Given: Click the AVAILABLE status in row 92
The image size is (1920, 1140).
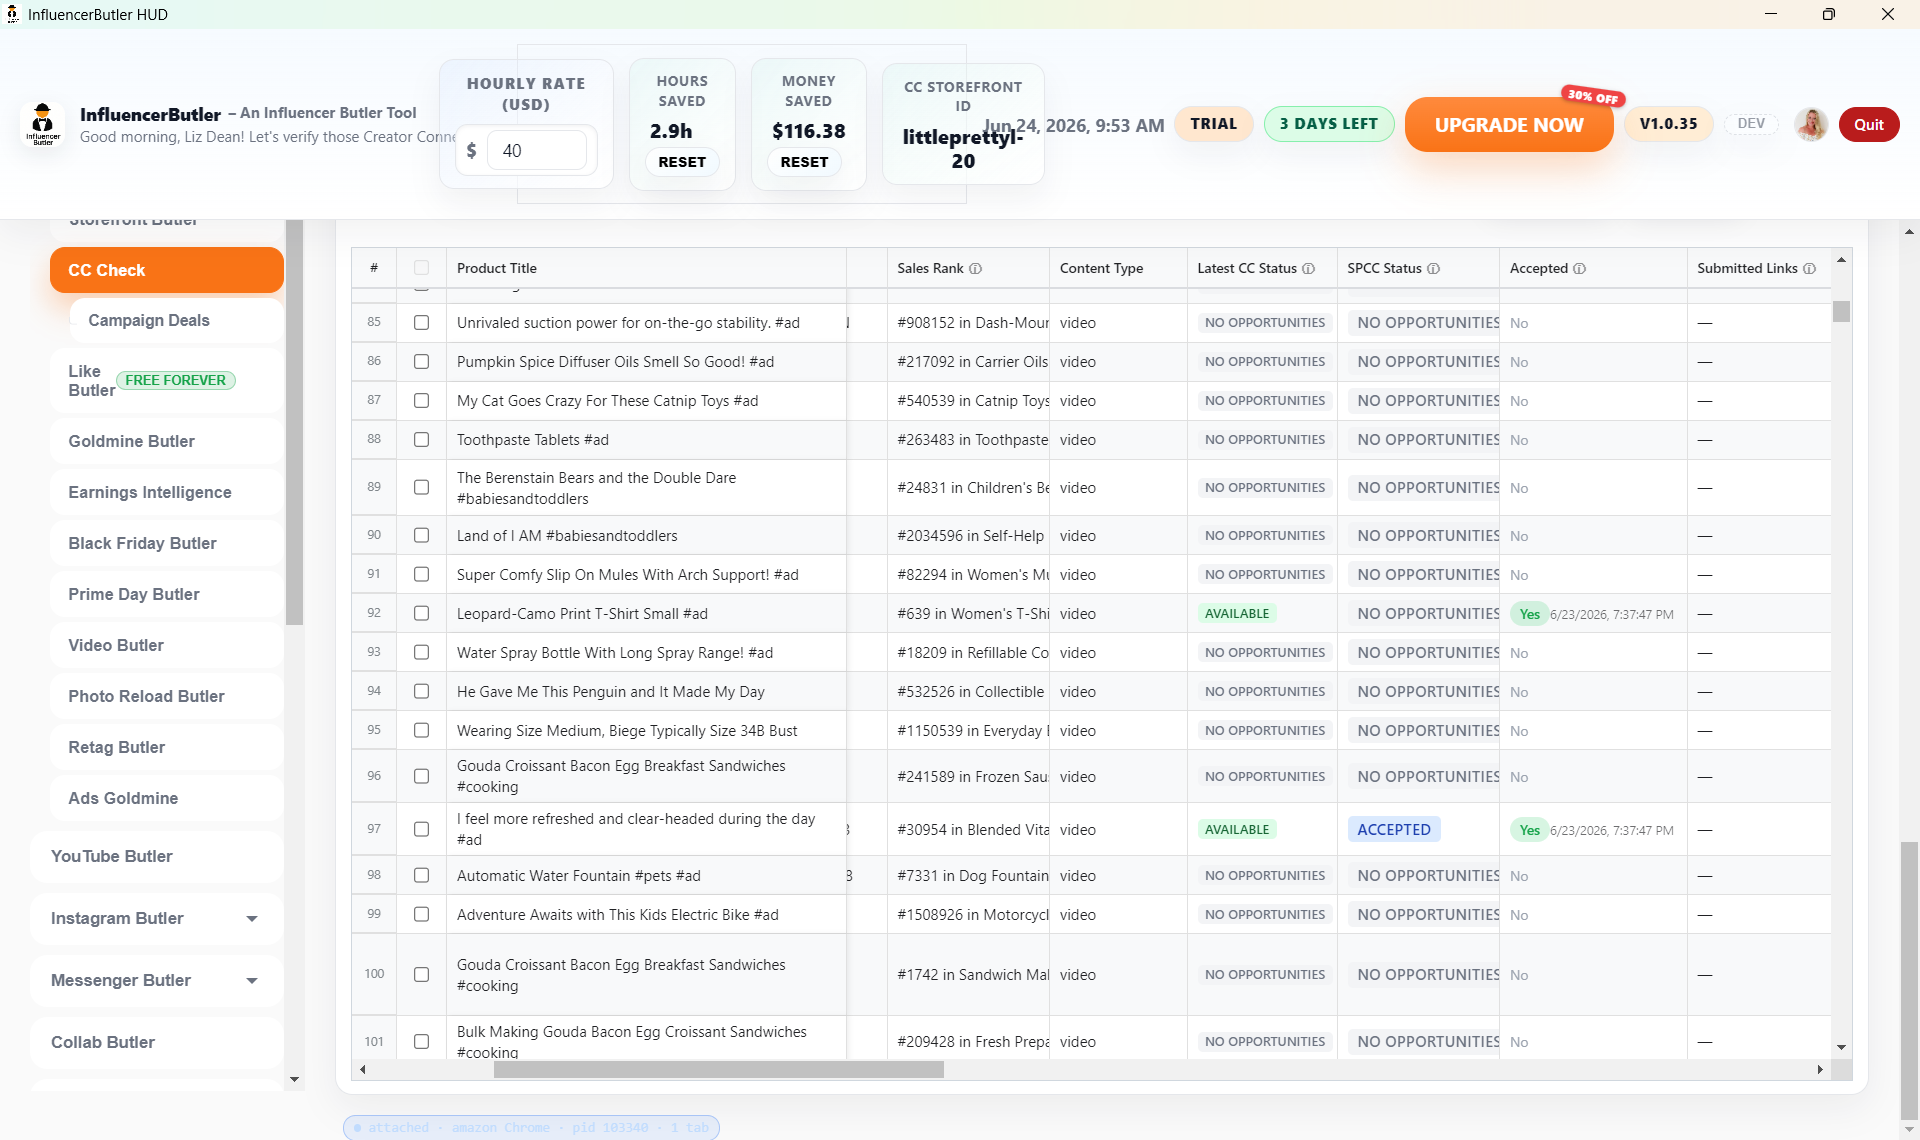Looking at the screenshot, I should pos(1237,614).
